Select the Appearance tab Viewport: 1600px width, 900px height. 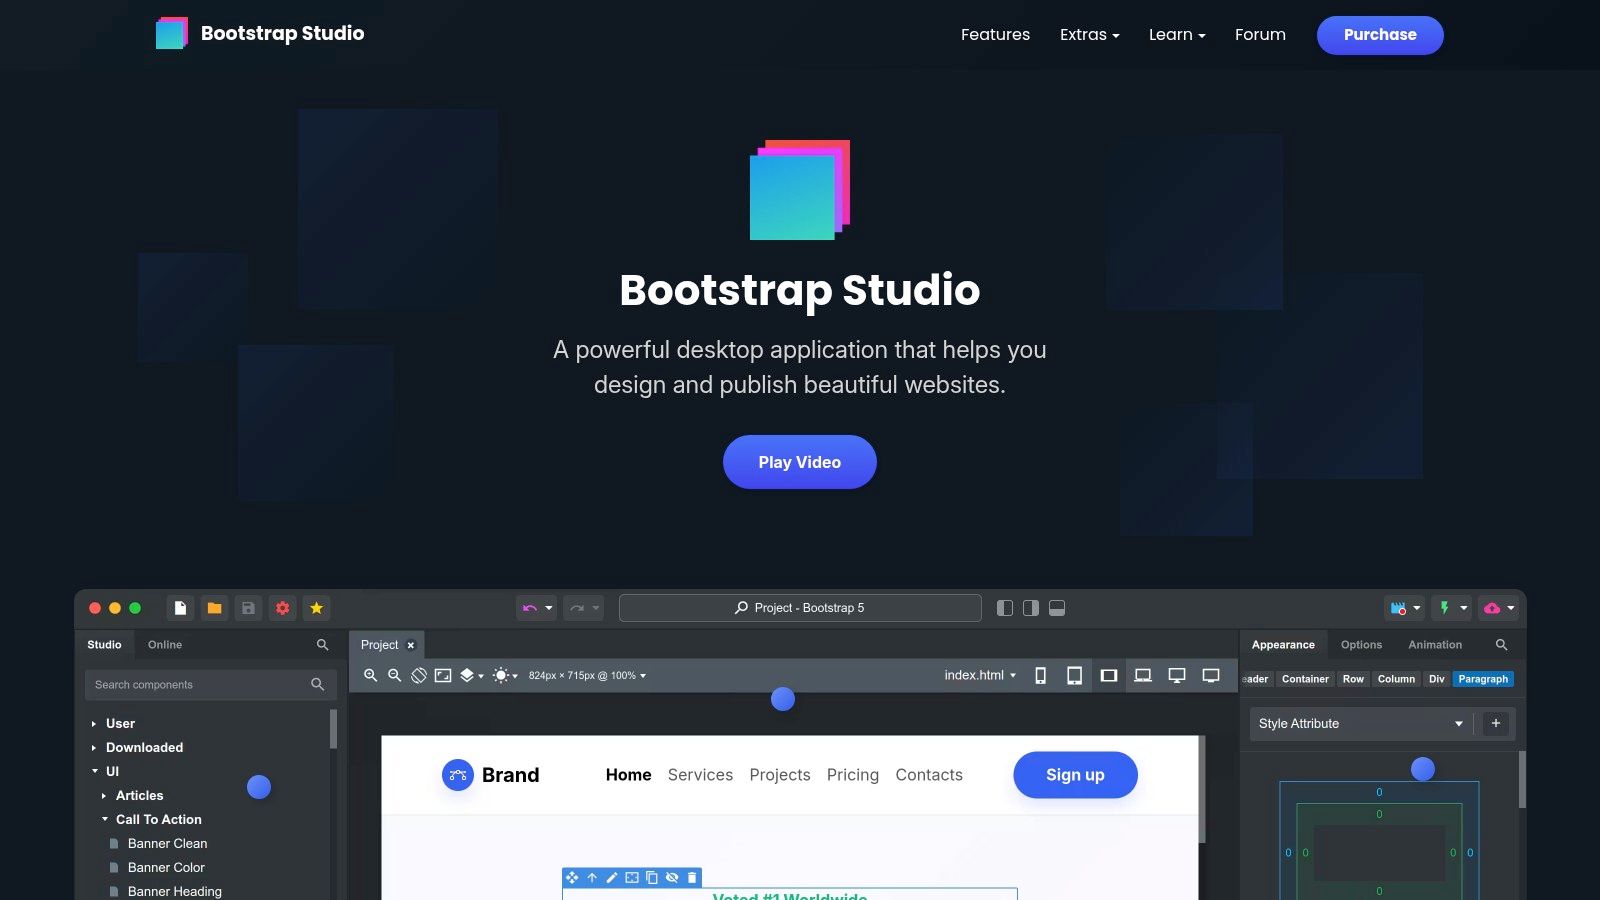tap(1283, 645)
